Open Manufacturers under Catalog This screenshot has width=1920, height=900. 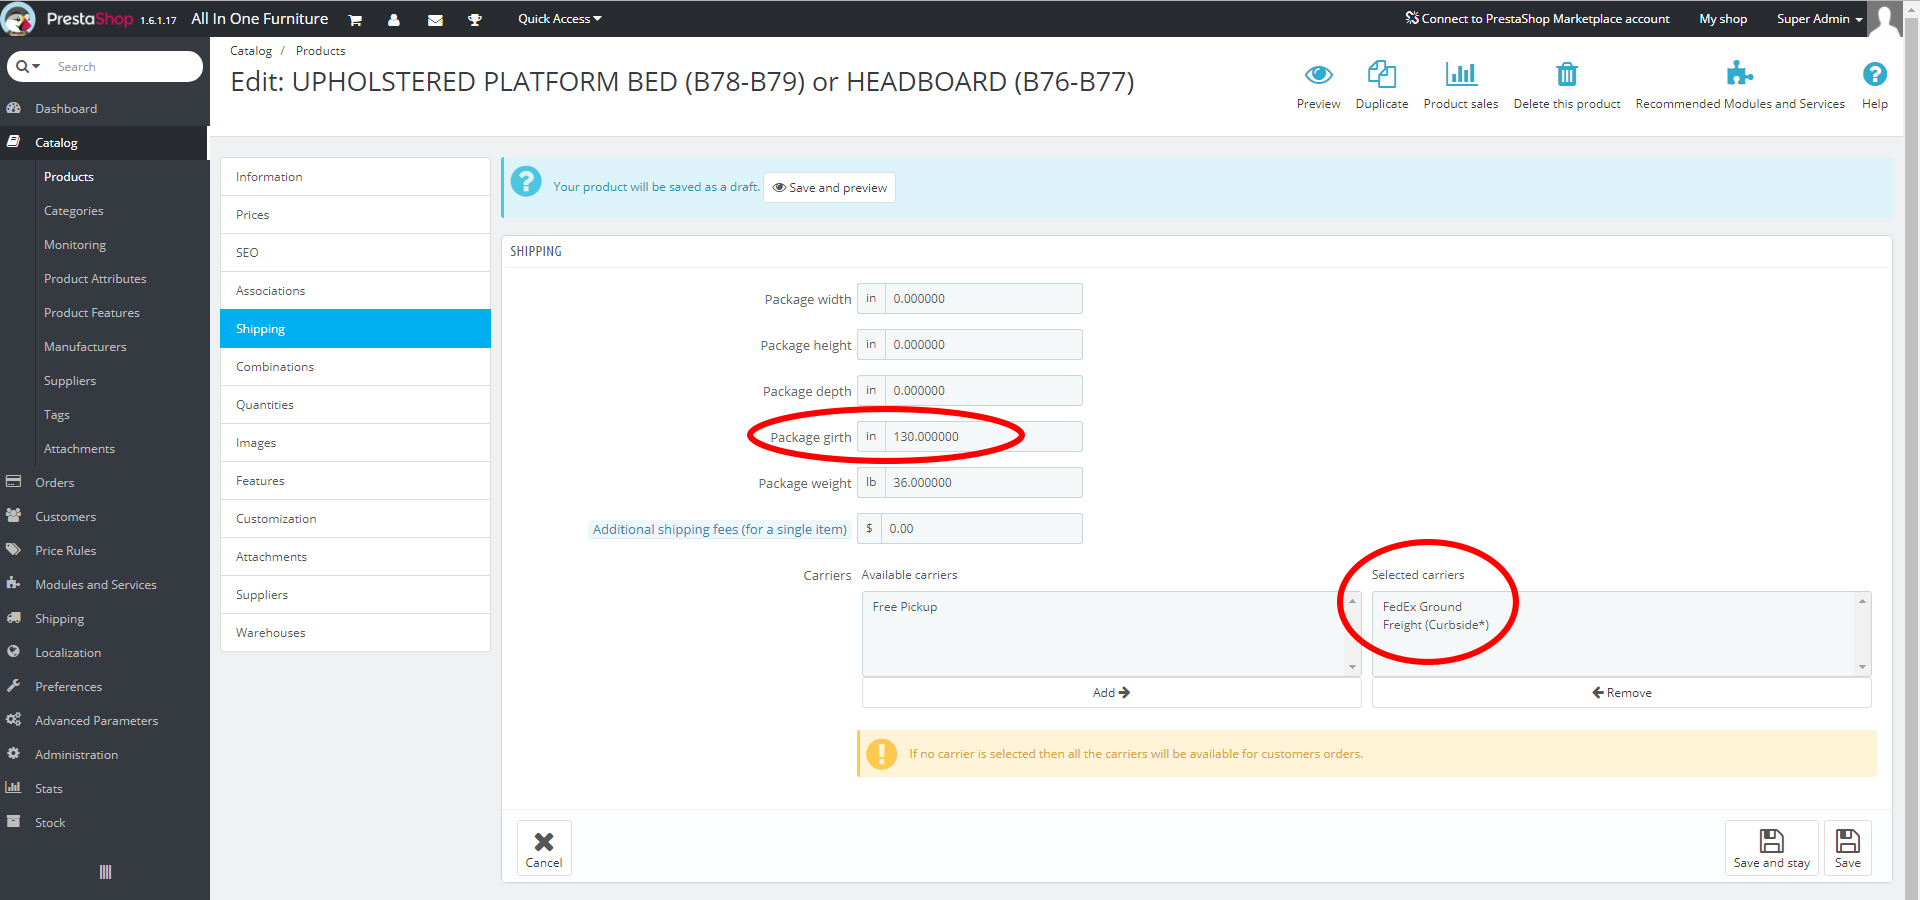pyautogui.click(x=85, y=347)
